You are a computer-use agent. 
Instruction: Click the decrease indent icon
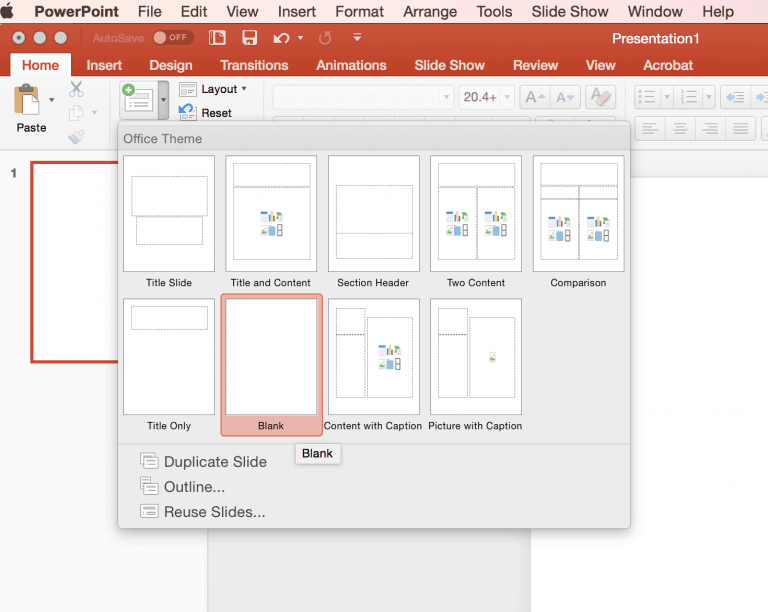735,97
